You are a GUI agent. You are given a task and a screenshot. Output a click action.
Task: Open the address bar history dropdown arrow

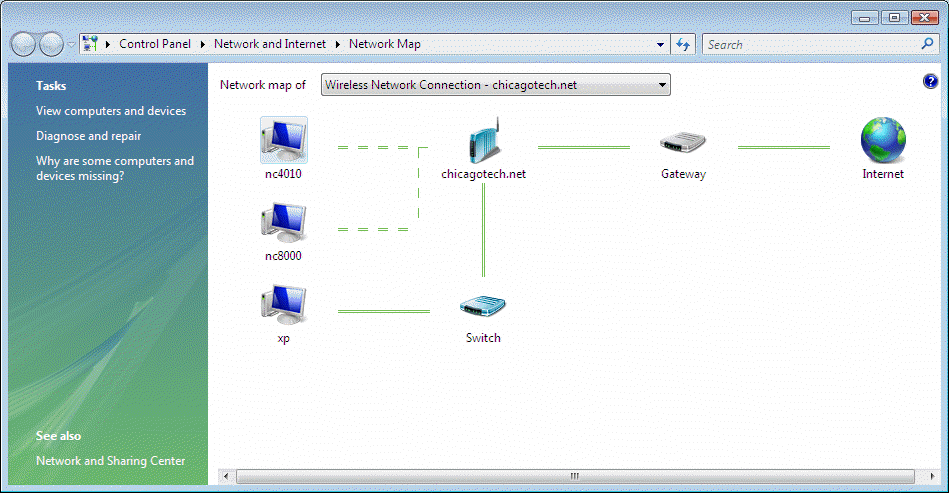(x=660, y=45)
